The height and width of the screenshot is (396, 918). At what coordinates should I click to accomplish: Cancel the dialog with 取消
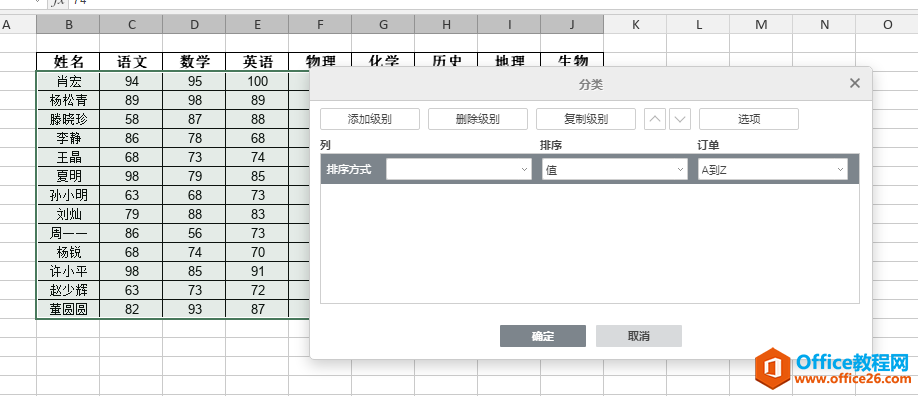[639, 336]
